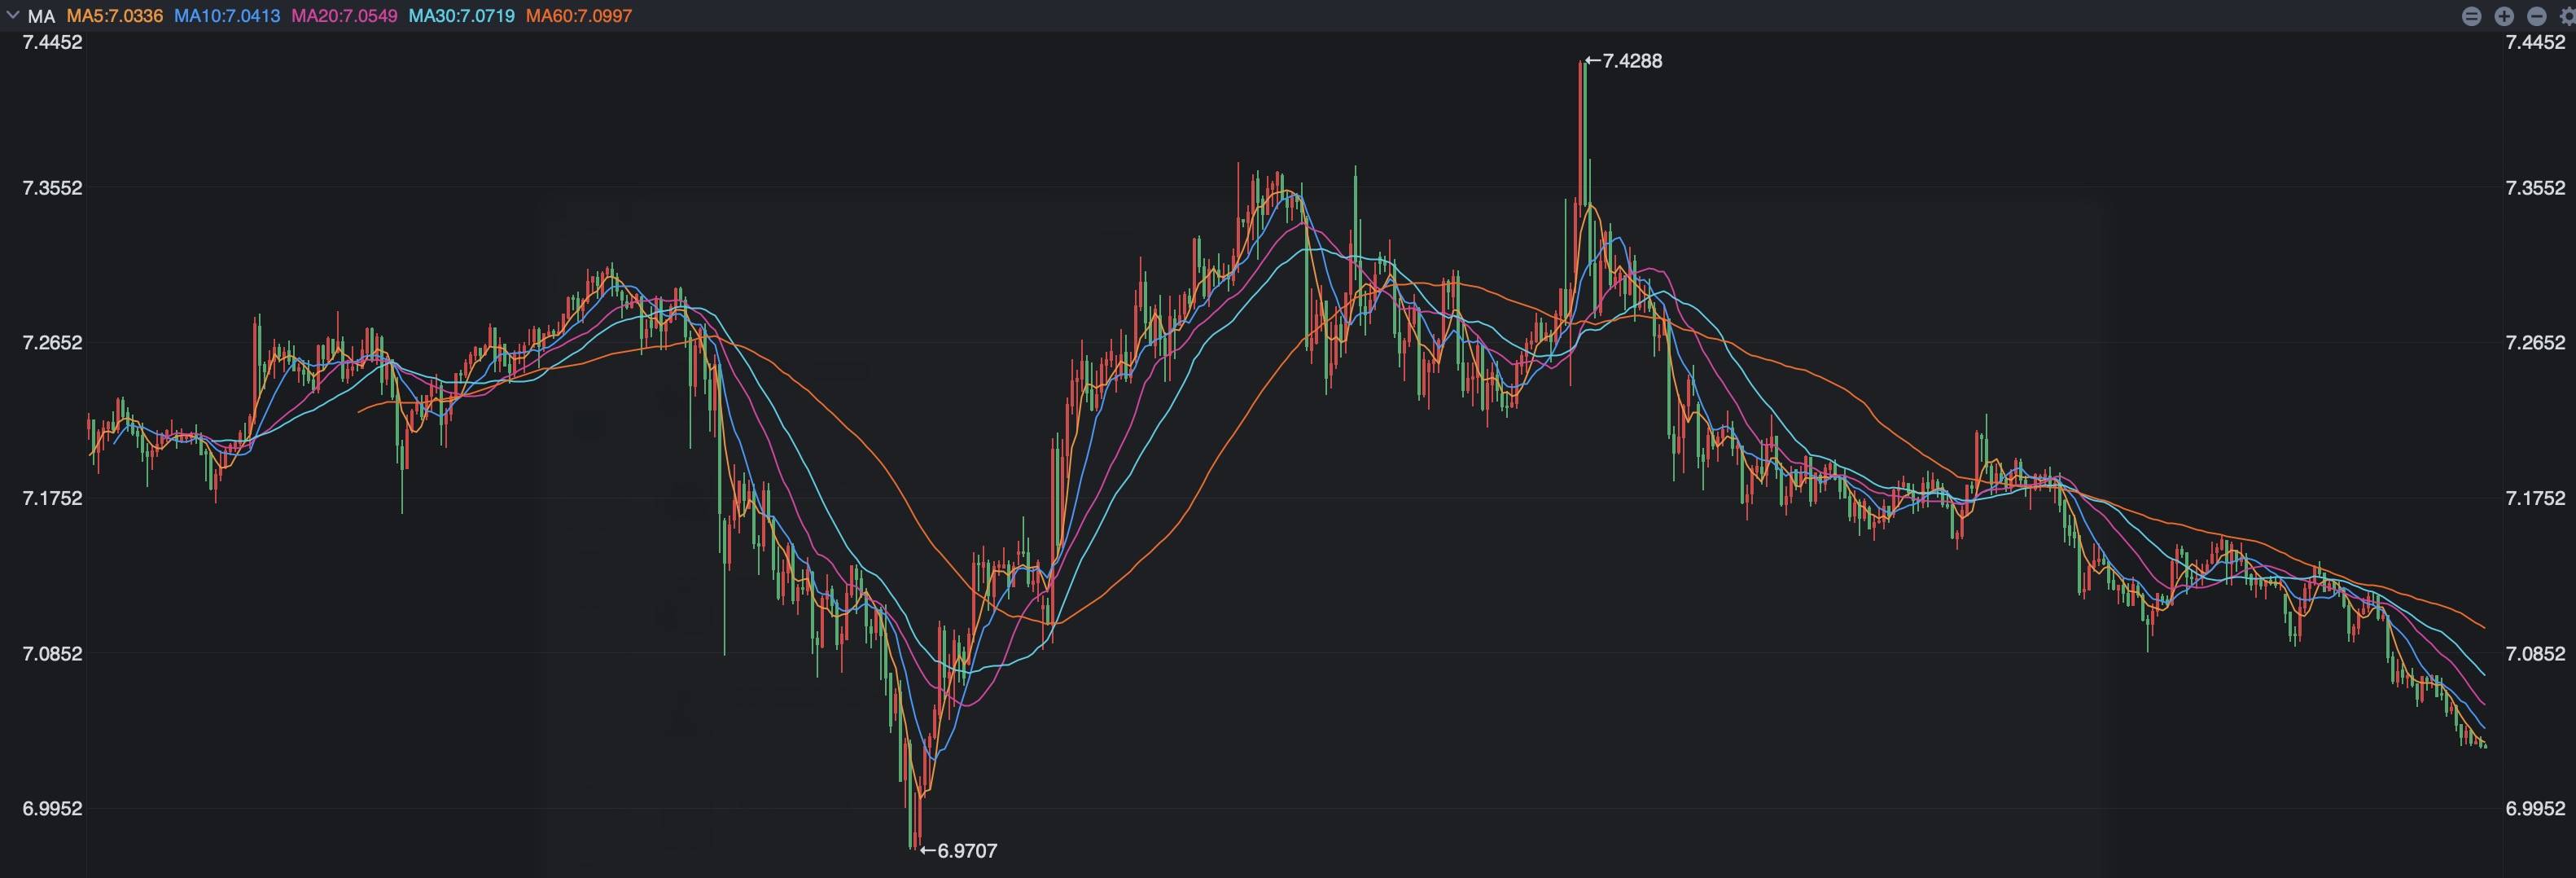
Task: Click the right axis 6.9952 price label
Action: (2535, 809)
